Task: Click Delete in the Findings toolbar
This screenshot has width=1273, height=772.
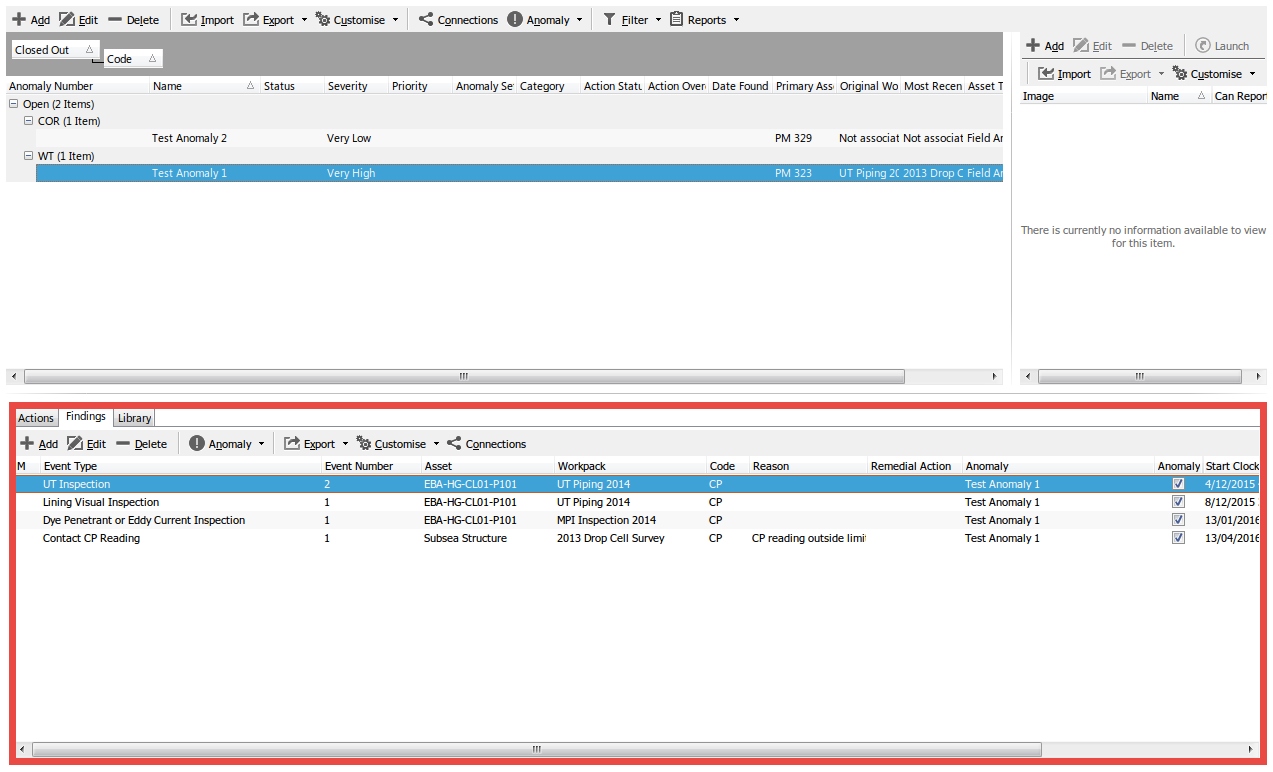Action: pyautogui.click(x=140, y=444)
